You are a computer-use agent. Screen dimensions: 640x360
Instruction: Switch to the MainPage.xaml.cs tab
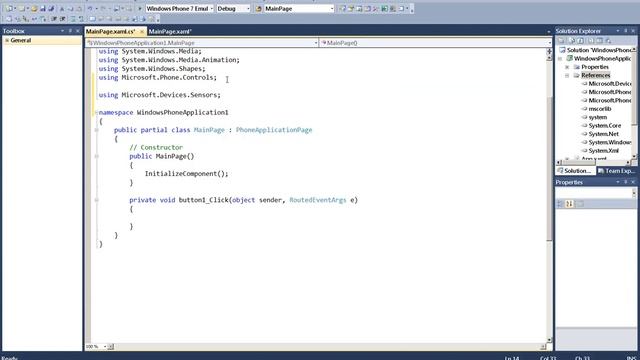tap(111, 31)
